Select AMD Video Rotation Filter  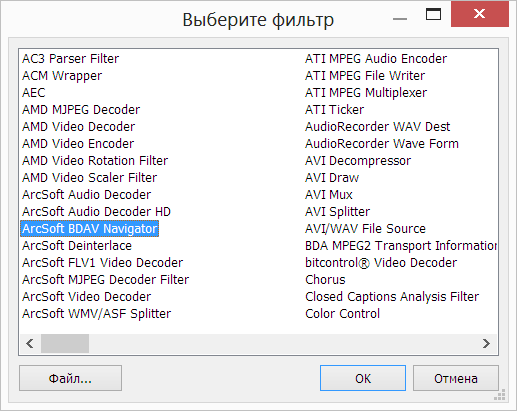(95, 161)
